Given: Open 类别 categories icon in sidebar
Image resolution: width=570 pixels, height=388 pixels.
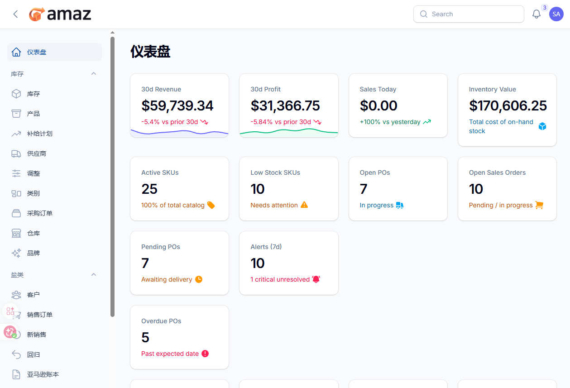Looking at the screenshot, I should pyautogui.click(x=16, y=193).
